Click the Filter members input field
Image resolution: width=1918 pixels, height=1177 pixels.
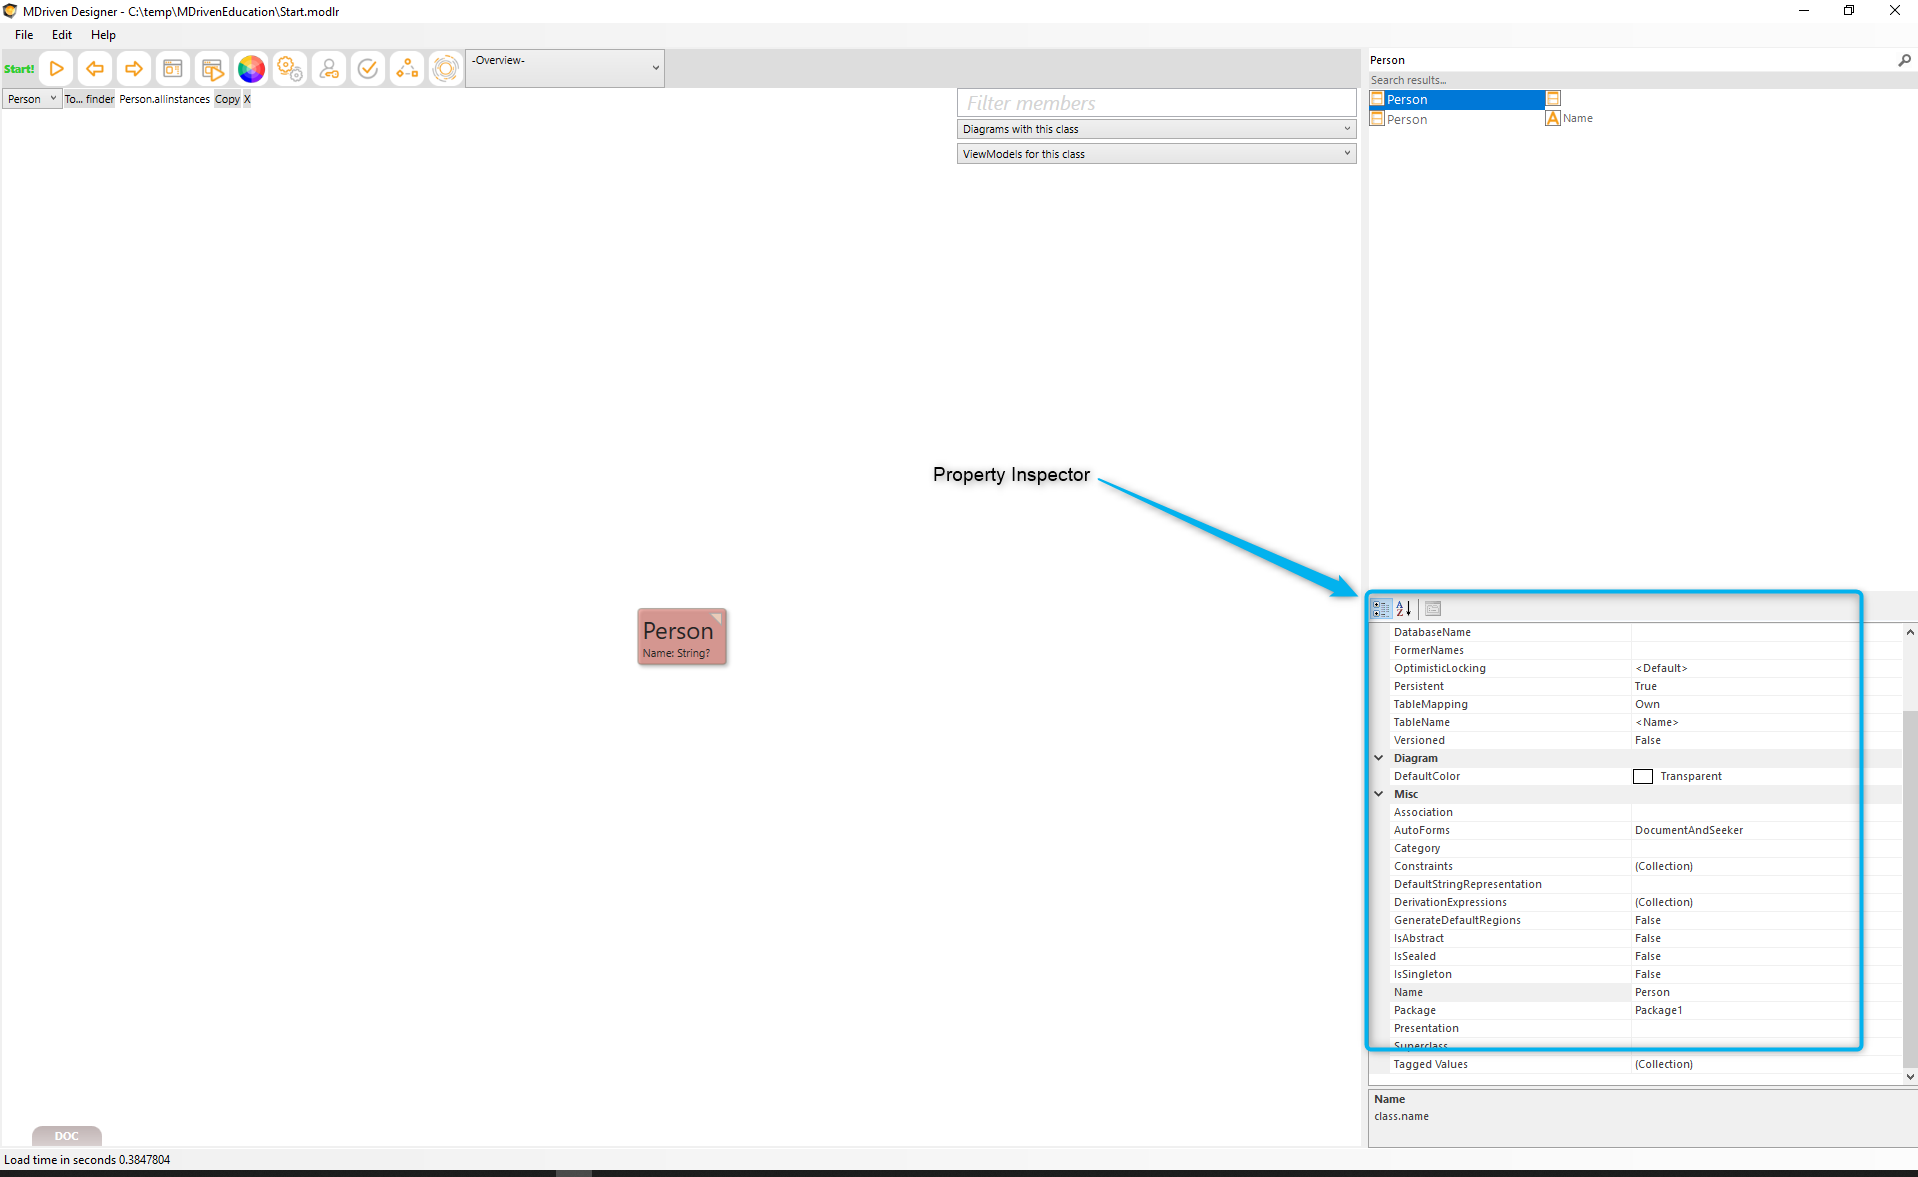click(1156, 103)
